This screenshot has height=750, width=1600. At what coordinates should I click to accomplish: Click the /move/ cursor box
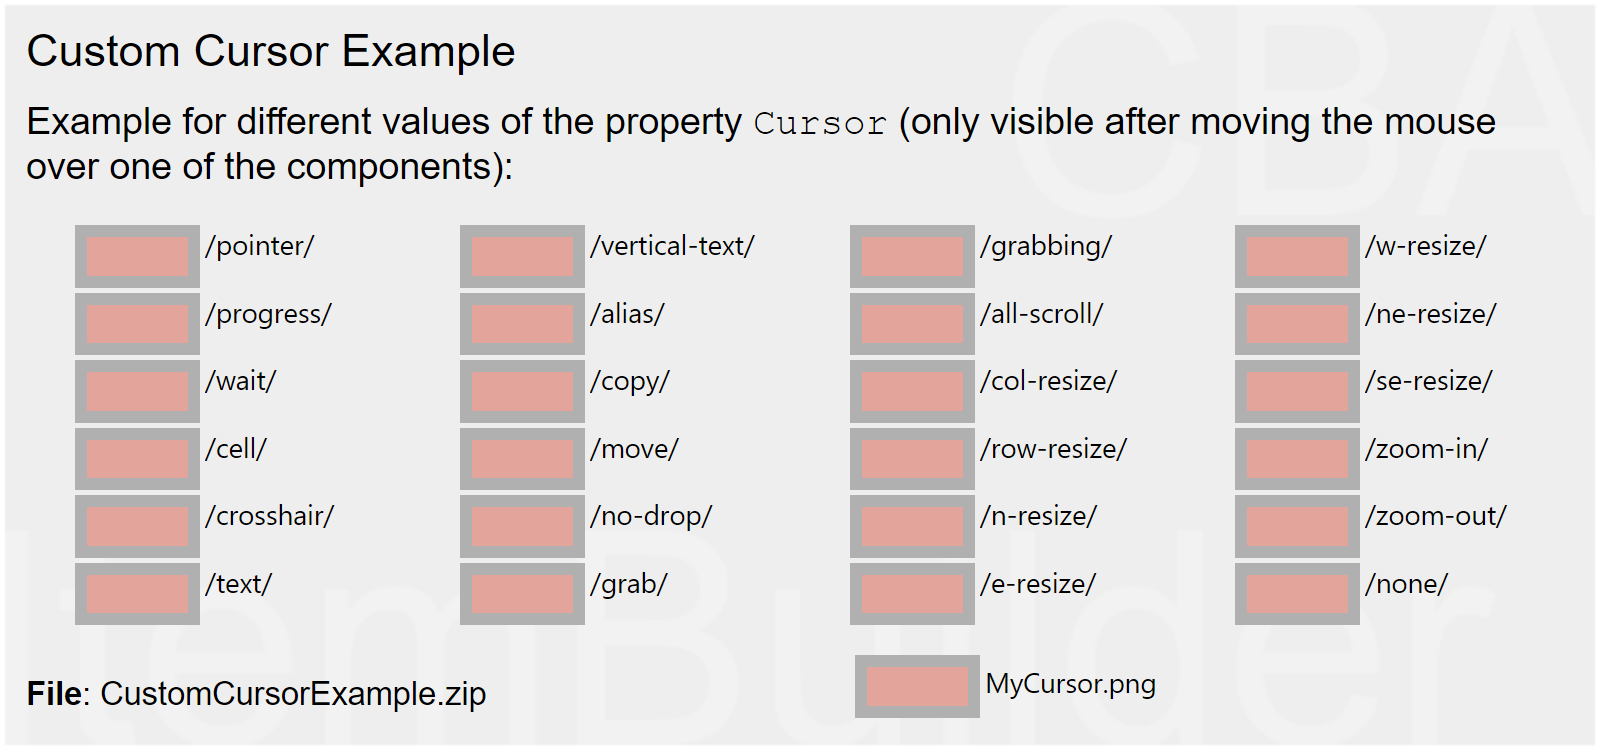[522, 459]
